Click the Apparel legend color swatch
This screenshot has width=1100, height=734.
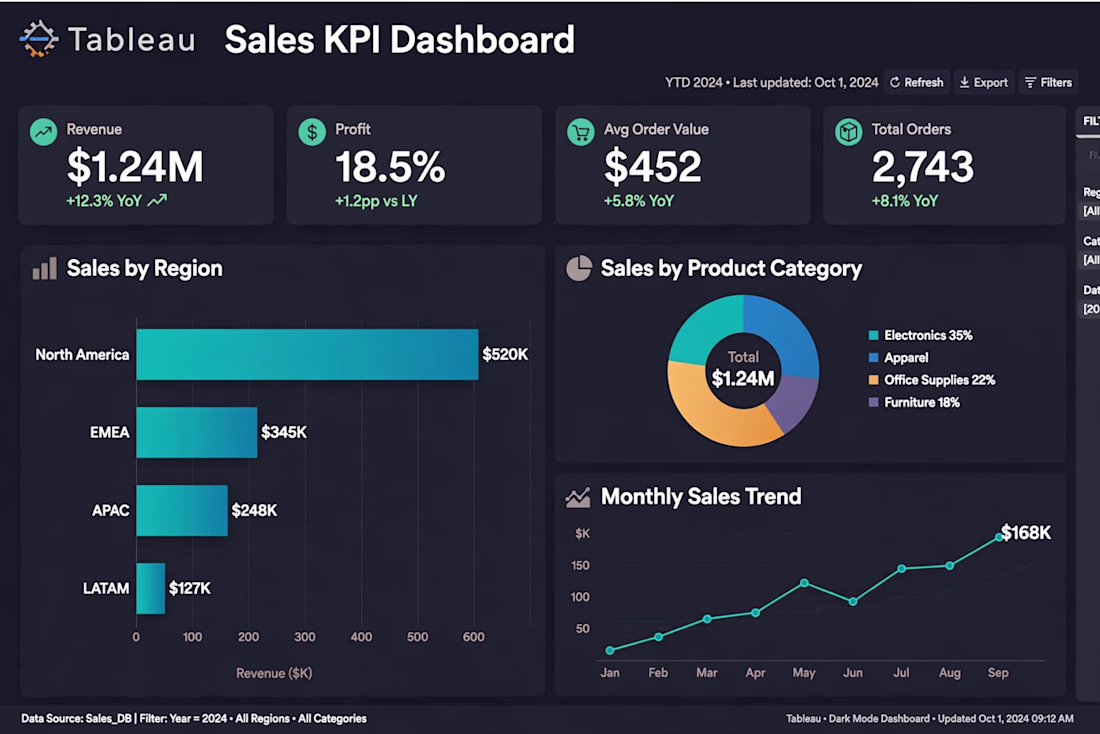[x=873, y=358]
